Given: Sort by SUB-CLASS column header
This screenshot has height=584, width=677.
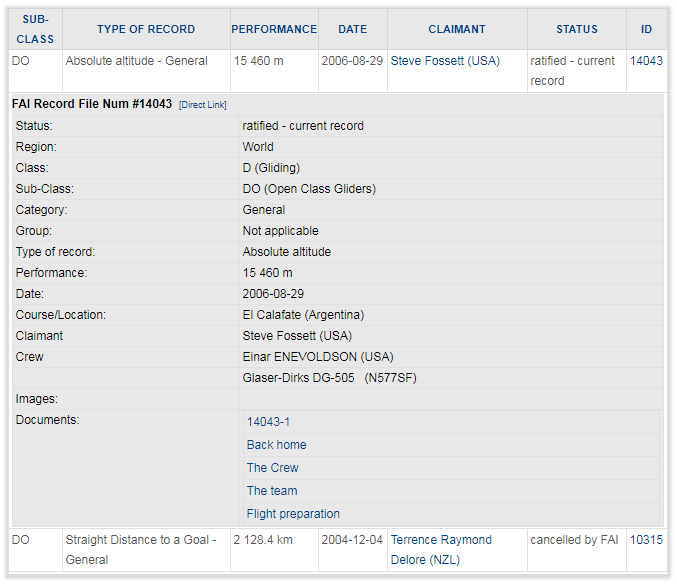Looking at the screenshot, I should (x=35, y=29).
